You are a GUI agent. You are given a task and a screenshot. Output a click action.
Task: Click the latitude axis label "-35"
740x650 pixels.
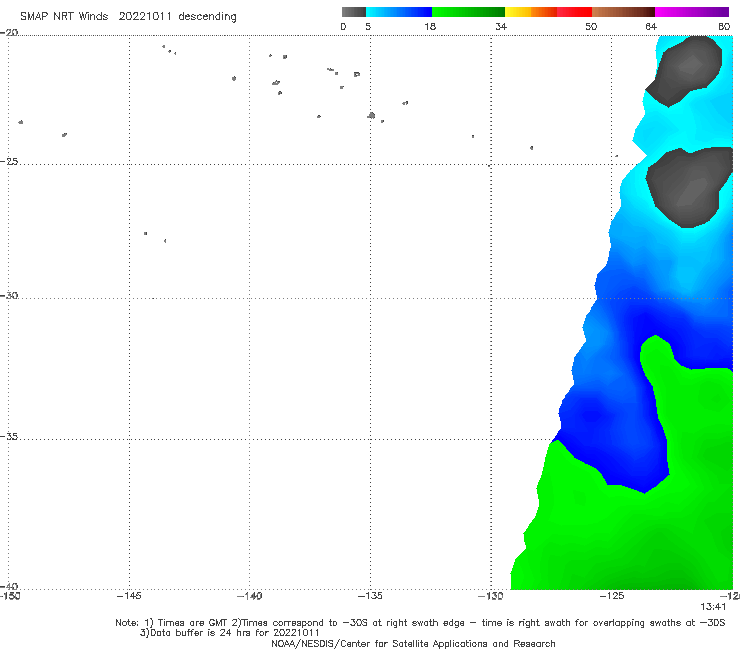9,436
